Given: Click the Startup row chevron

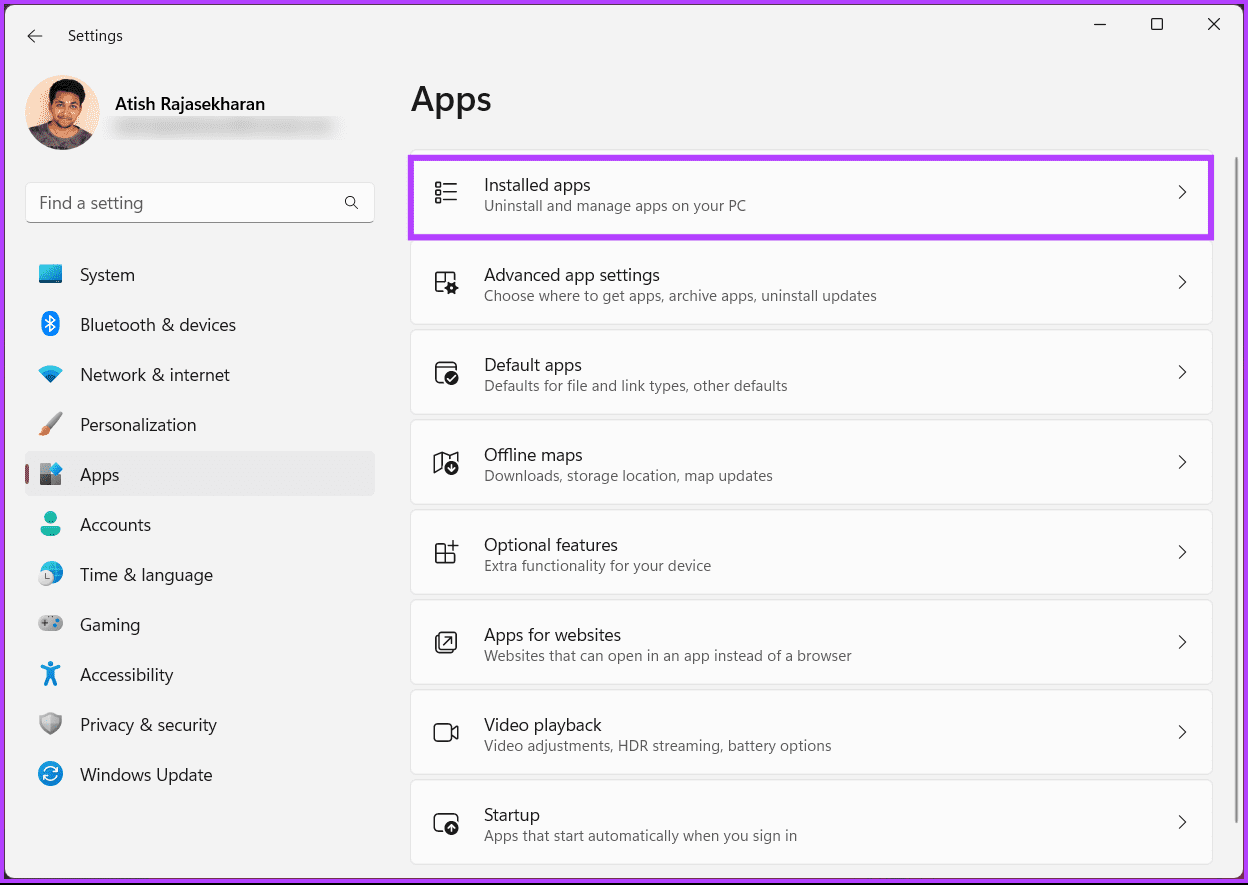Looking at the screenshot, I should (1182, 822).
